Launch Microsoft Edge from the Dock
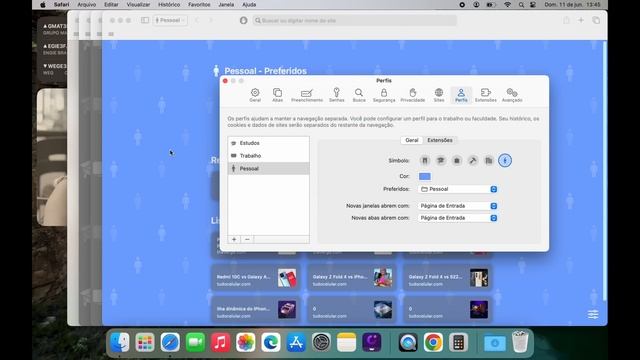 (271, 342)
